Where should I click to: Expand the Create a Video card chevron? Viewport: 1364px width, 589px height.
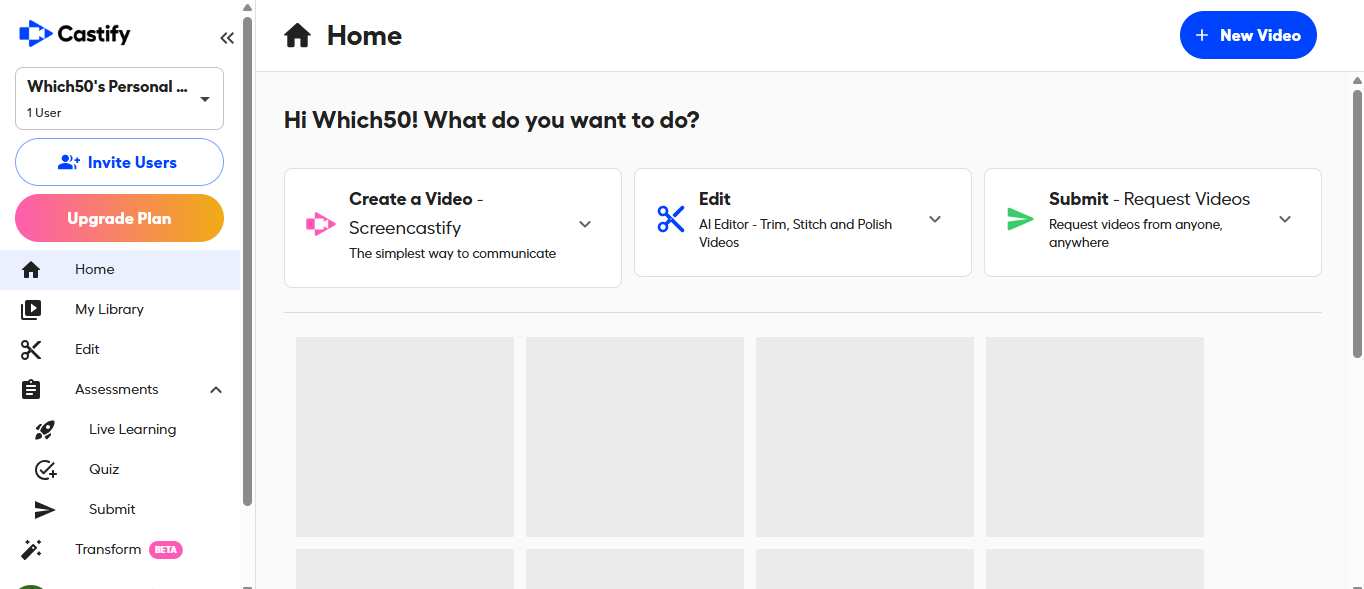click(586, 225)
